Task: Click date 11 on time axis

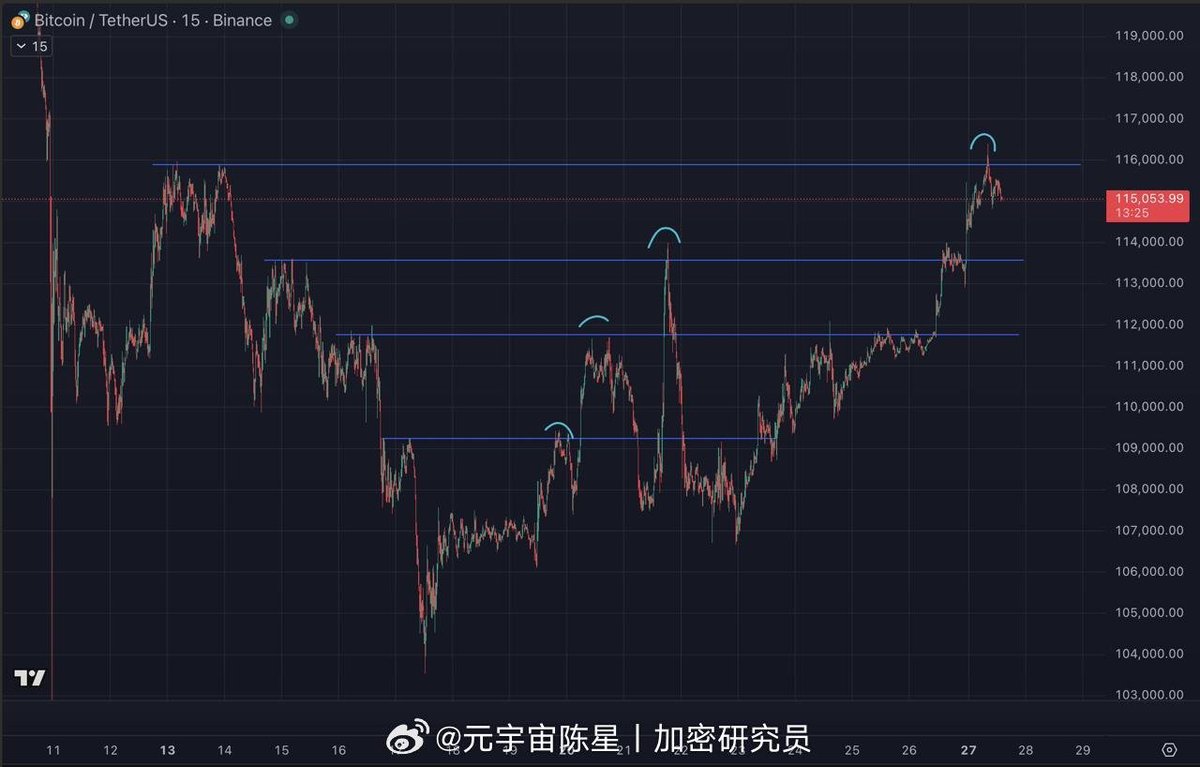Action: point(54,750)
